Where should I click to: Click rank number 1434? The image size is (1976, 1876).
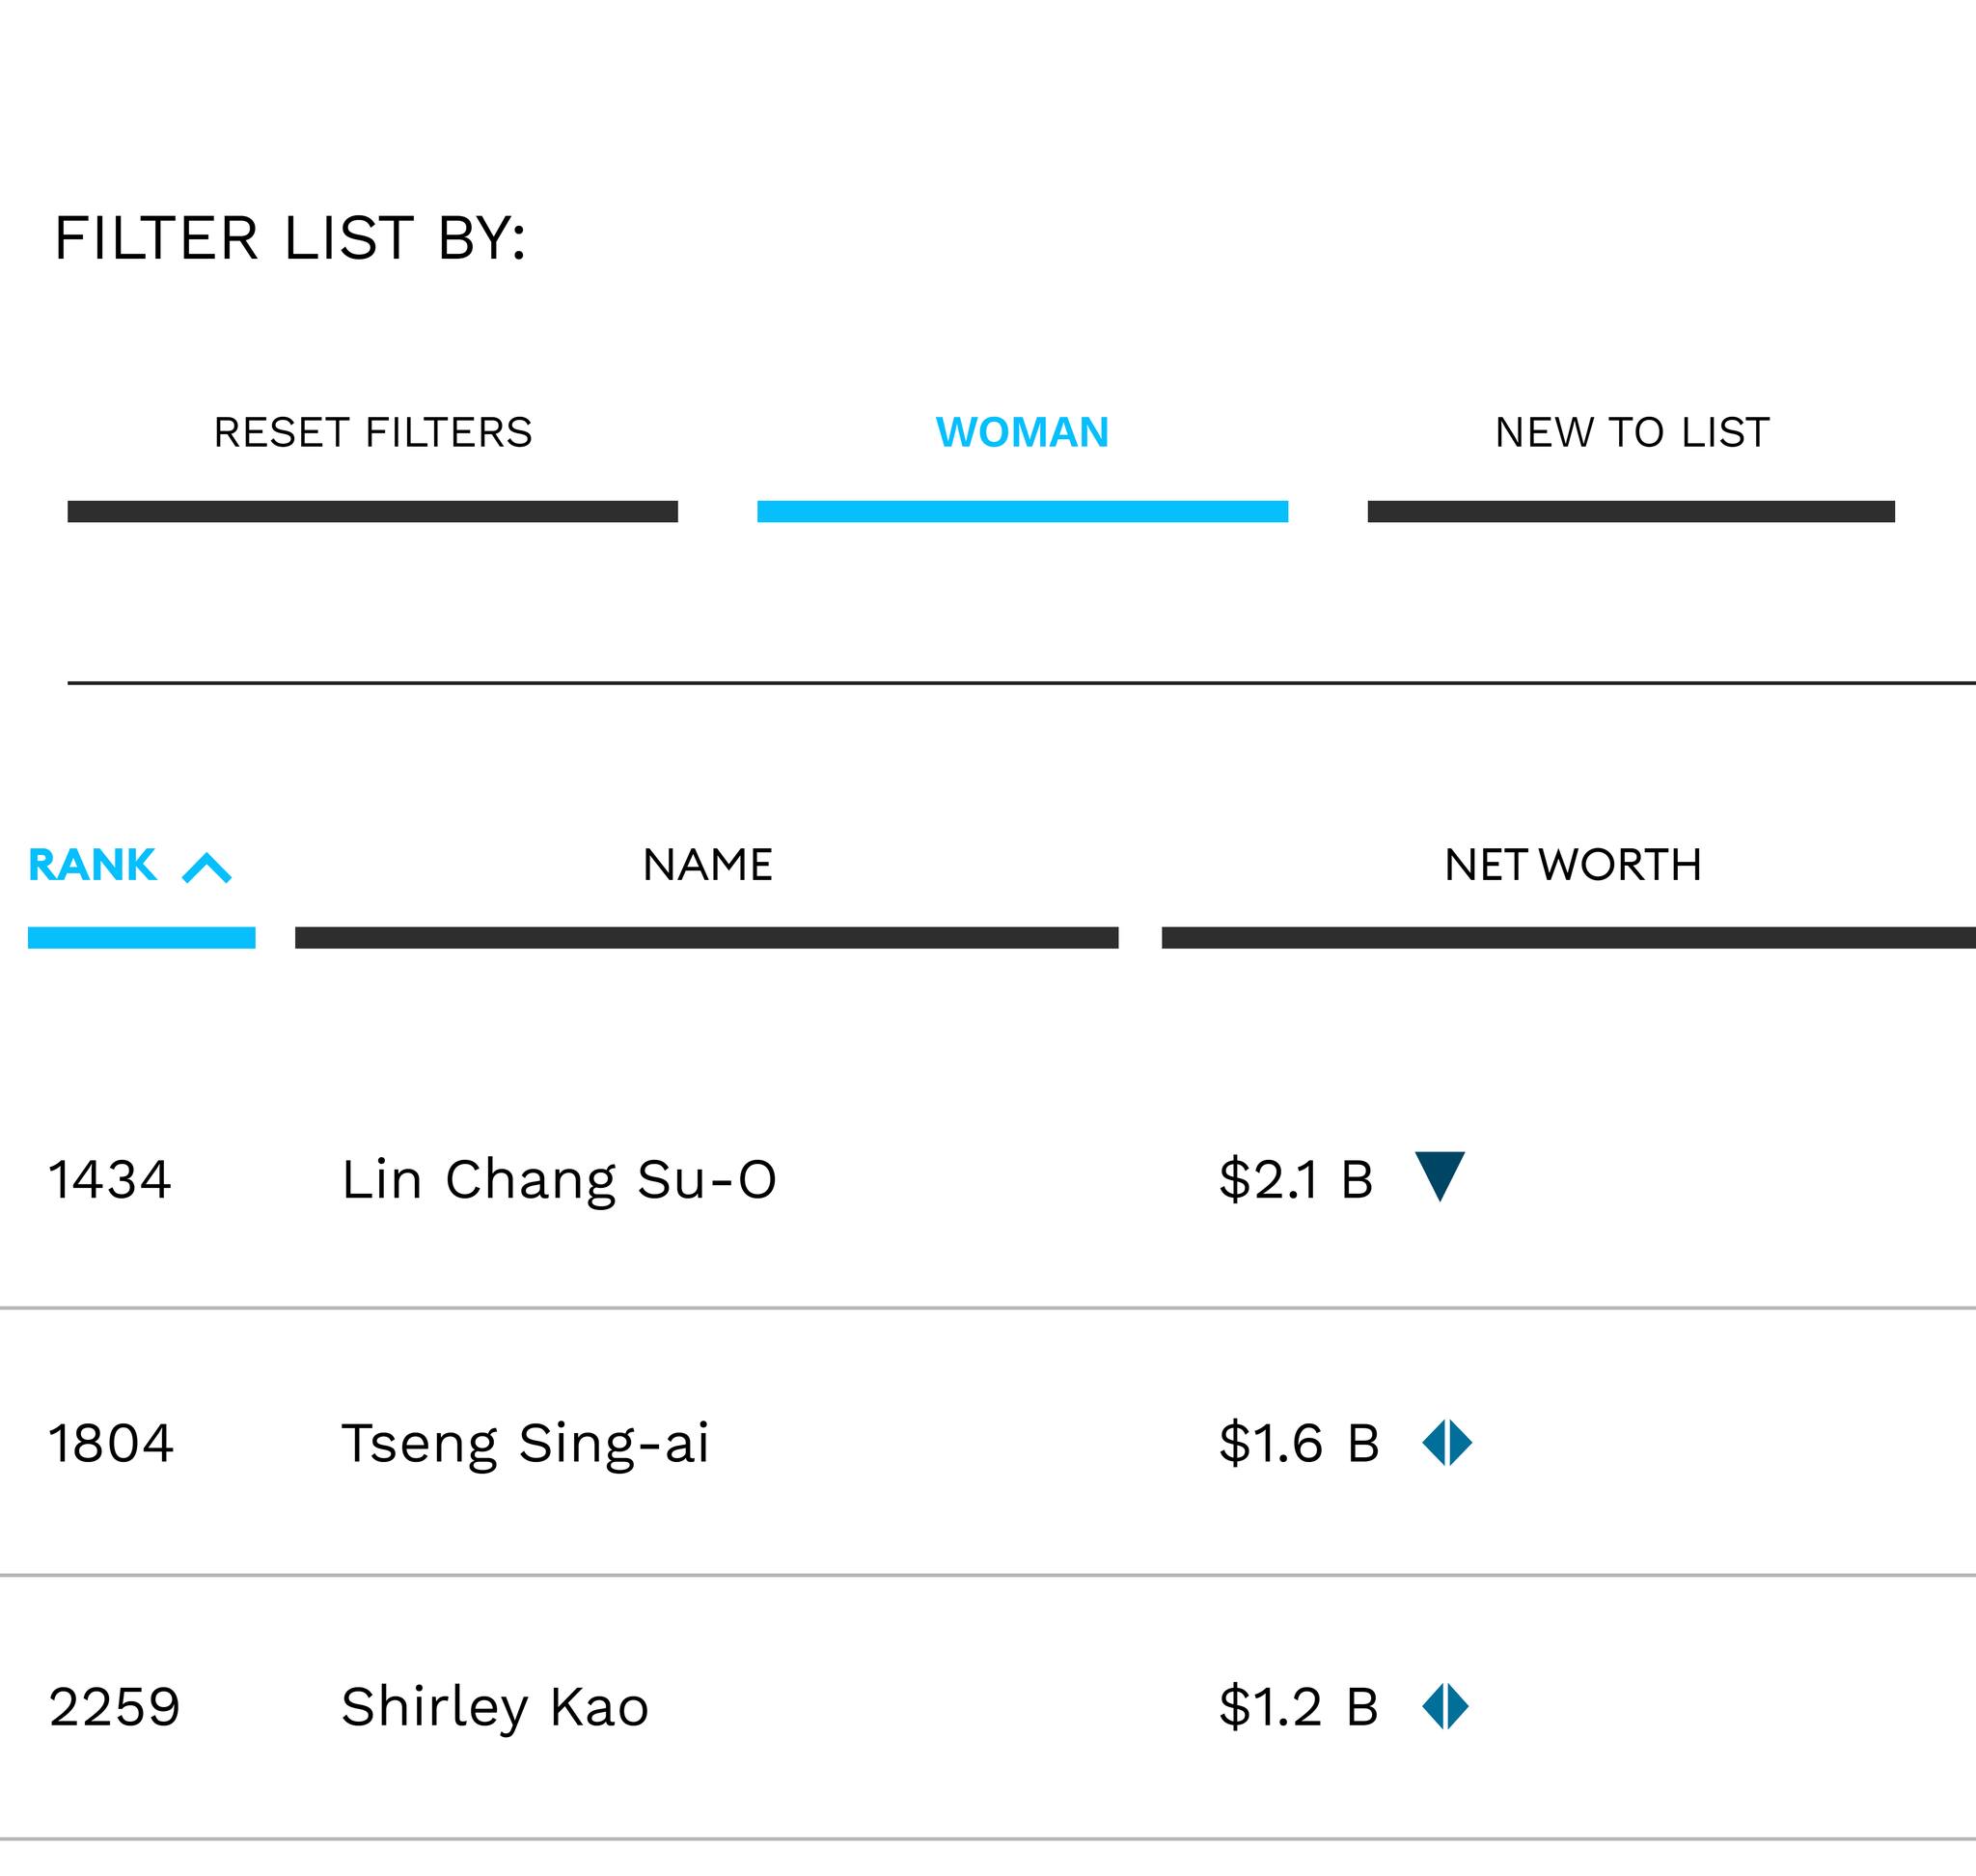pos(110,1179)
